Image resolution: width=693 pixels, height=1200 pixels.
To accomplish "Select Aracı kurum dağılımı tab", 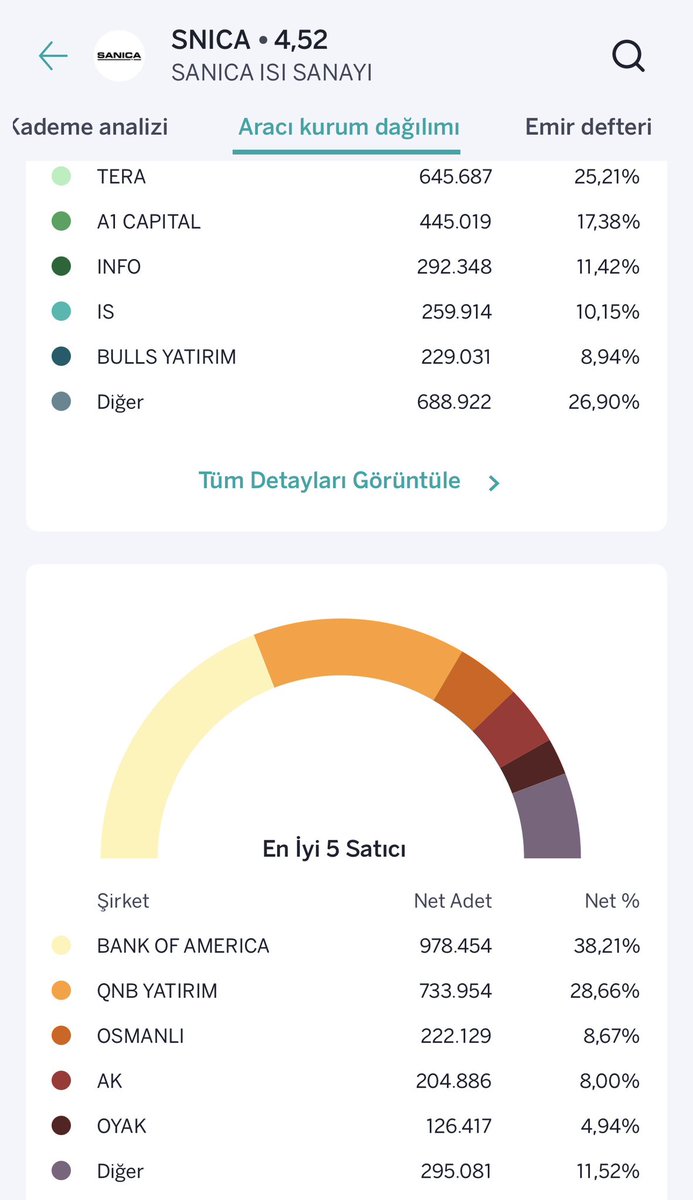I will (x=348, y=128).
